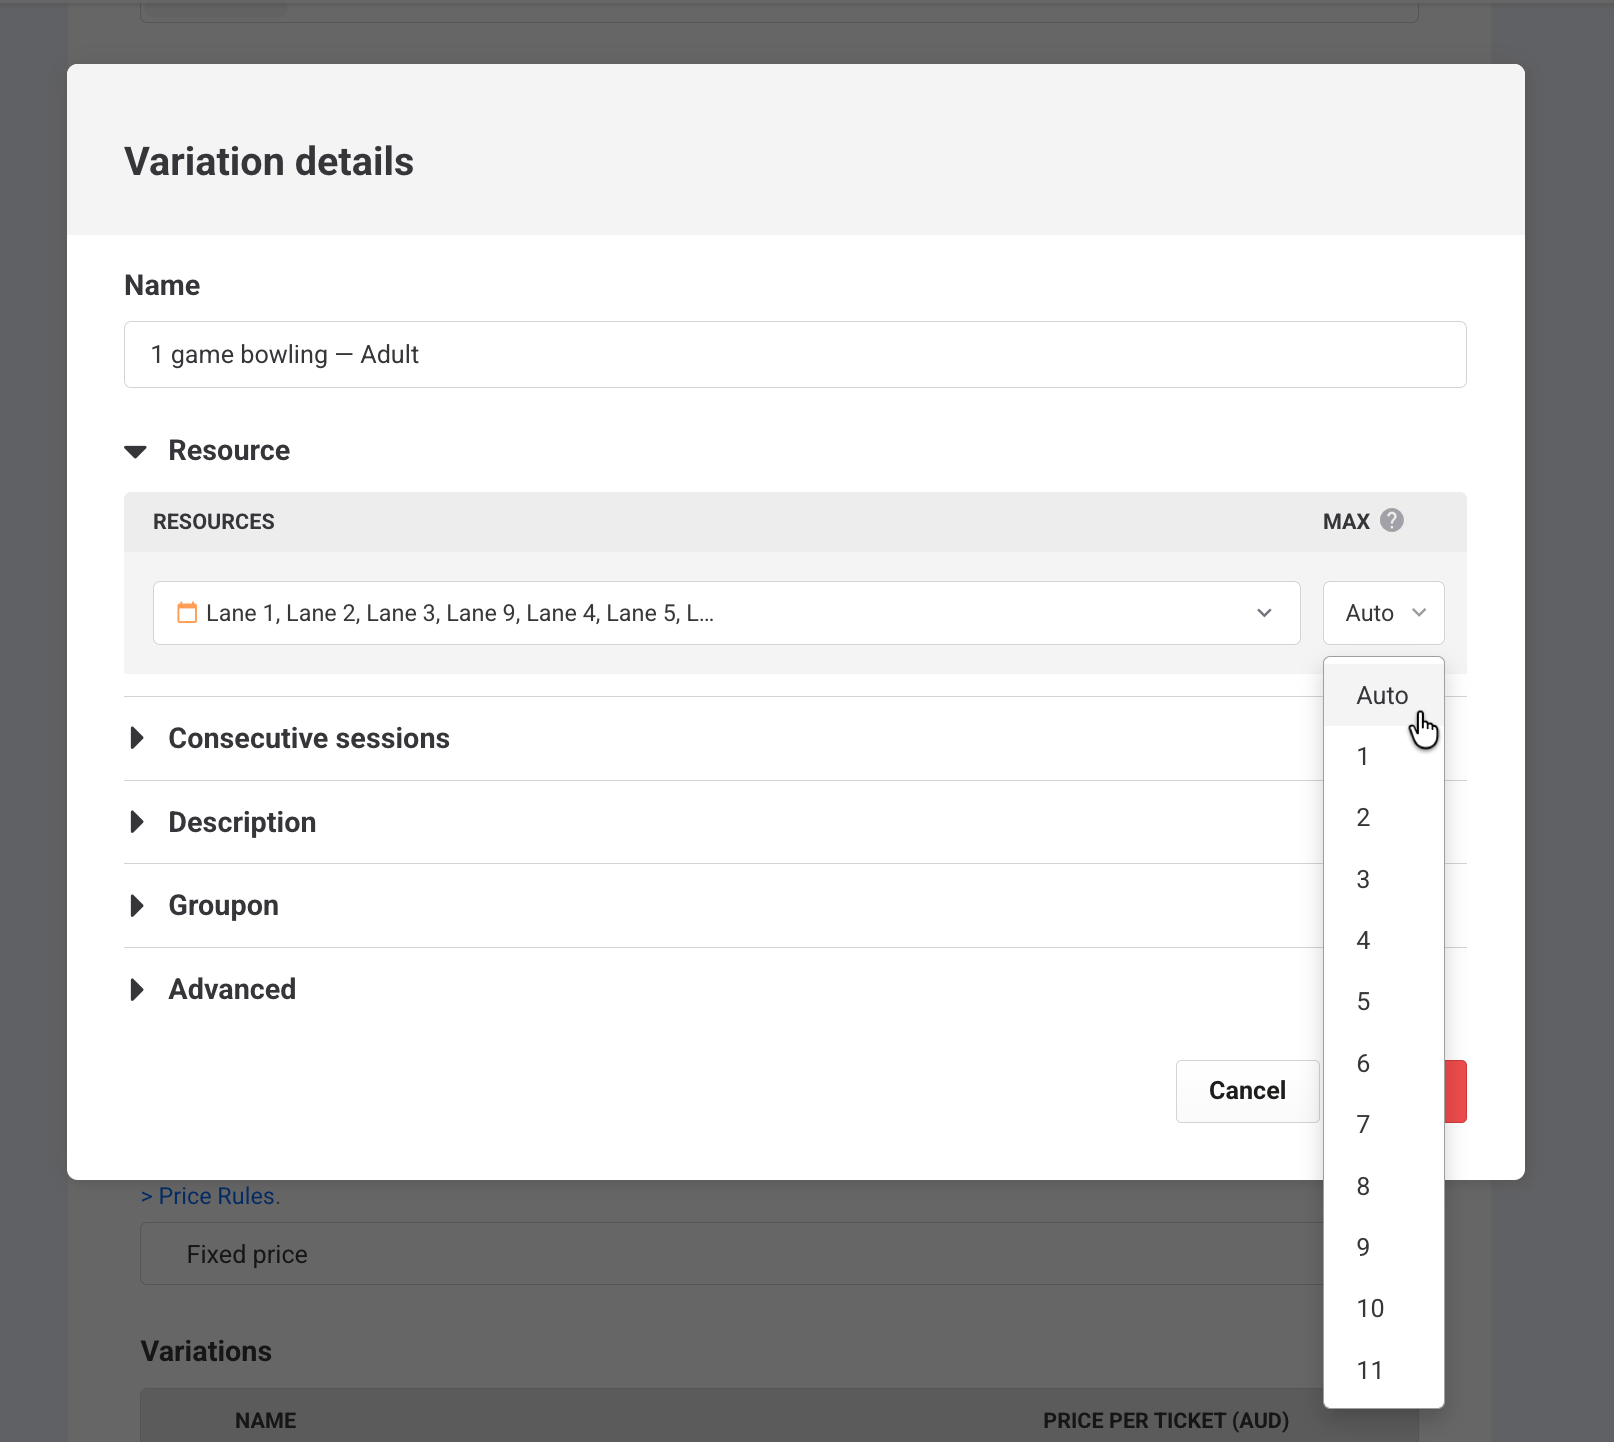This screenshot has height=1442, width=1614.
Task: Click the red save button
Action: pos(1456,1091)
